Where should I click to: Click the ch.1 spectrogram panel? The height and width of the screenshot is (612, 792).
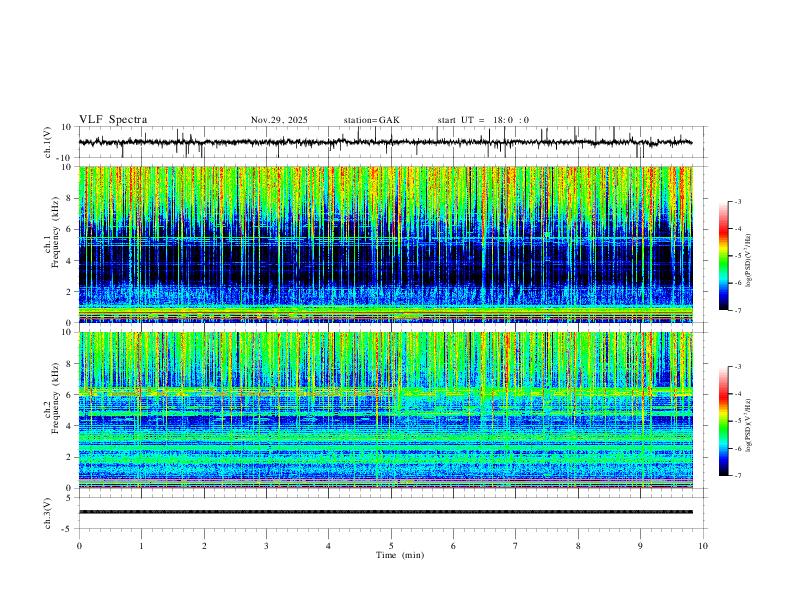(386, 244)
